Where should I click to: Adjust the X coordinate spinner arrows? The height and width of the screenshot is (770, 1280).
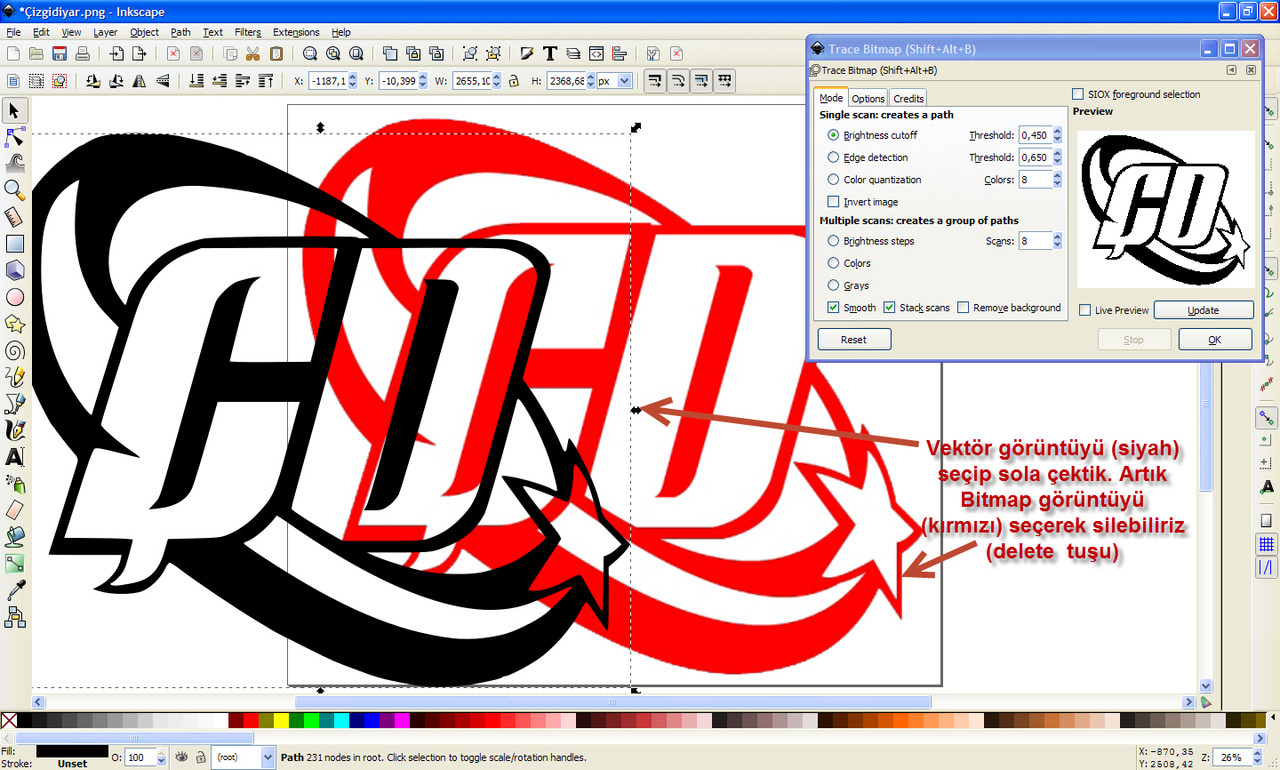click(x=352, y=81)
